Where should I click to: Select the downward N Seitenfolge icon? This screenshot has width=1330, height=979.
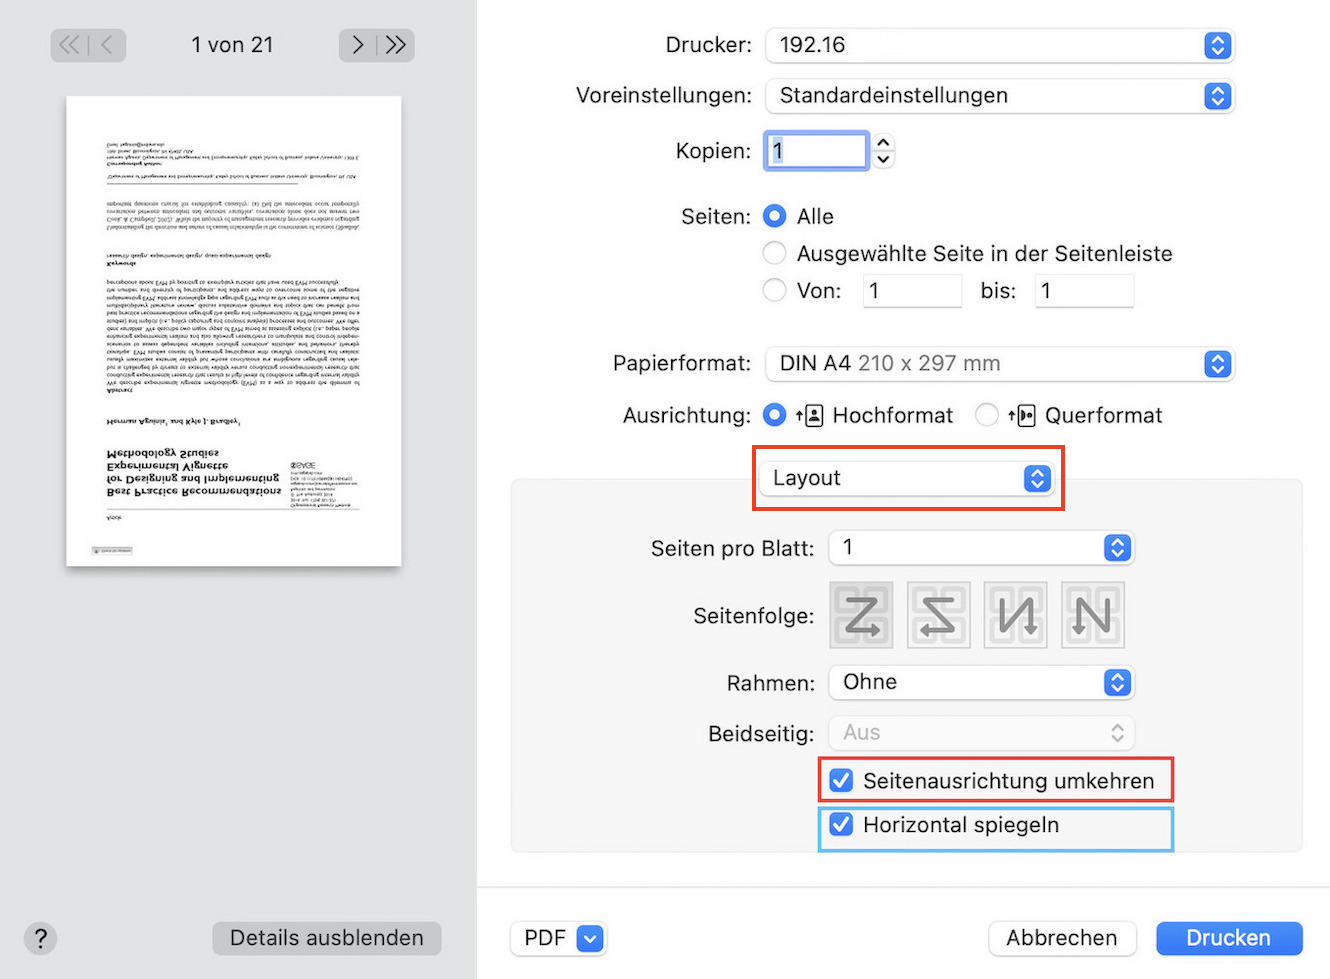coord(1015,614)
